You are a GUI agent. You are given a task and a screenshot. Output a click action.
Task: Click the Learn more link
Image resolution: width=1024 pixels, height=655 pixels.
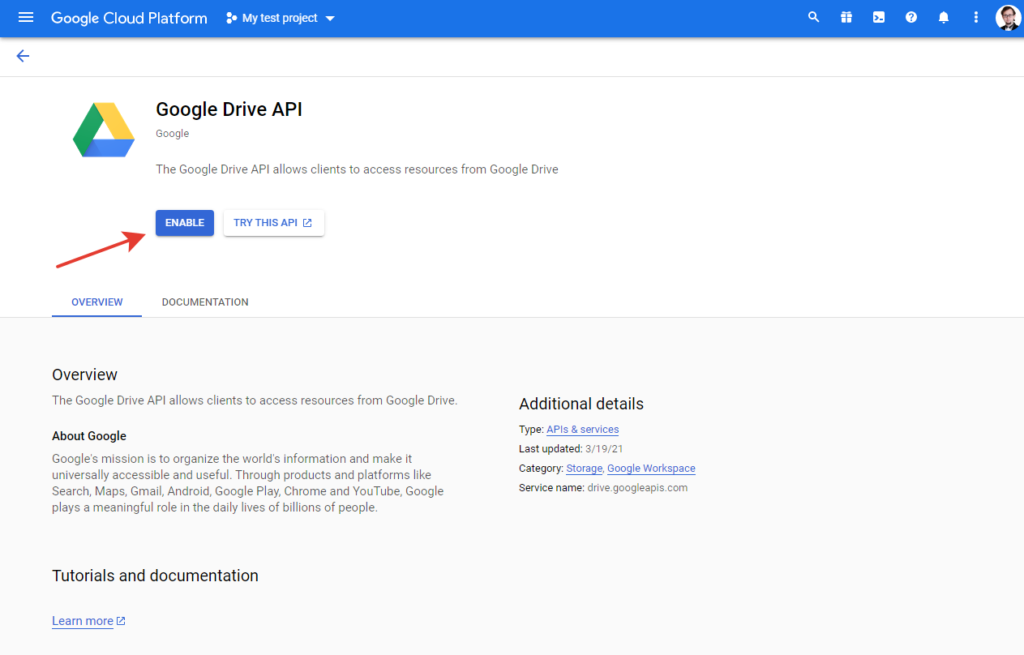[x=83, y=621]
